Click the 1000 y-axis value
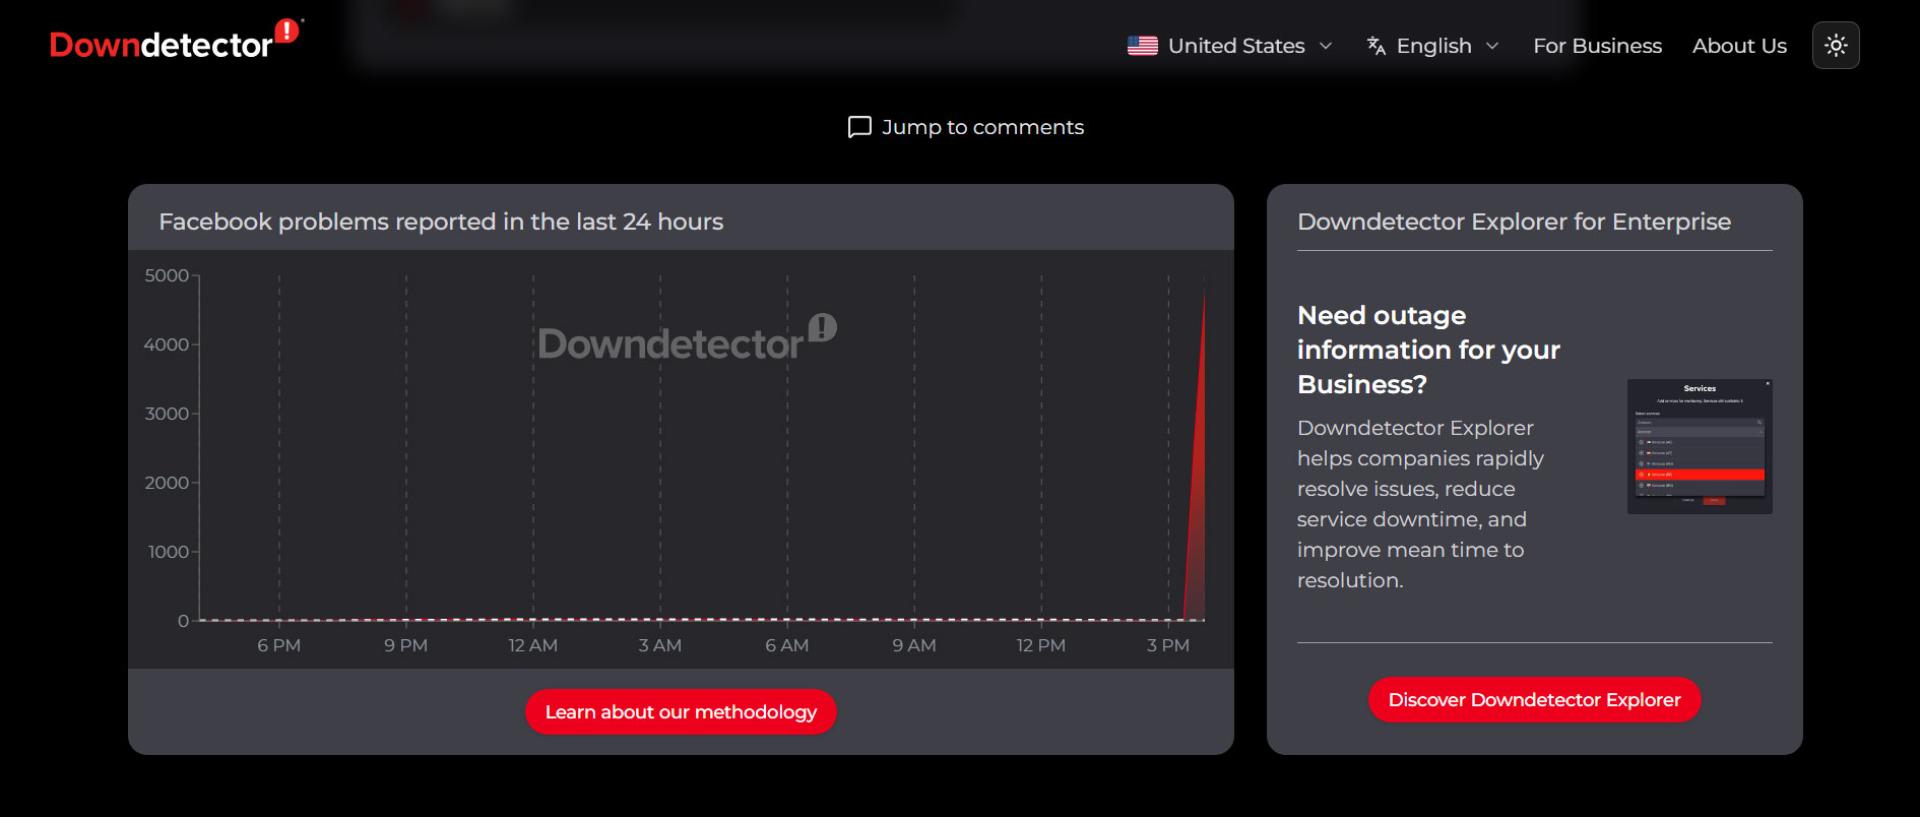The height and width of the screenshot is (817, 1920). point(168,552)
